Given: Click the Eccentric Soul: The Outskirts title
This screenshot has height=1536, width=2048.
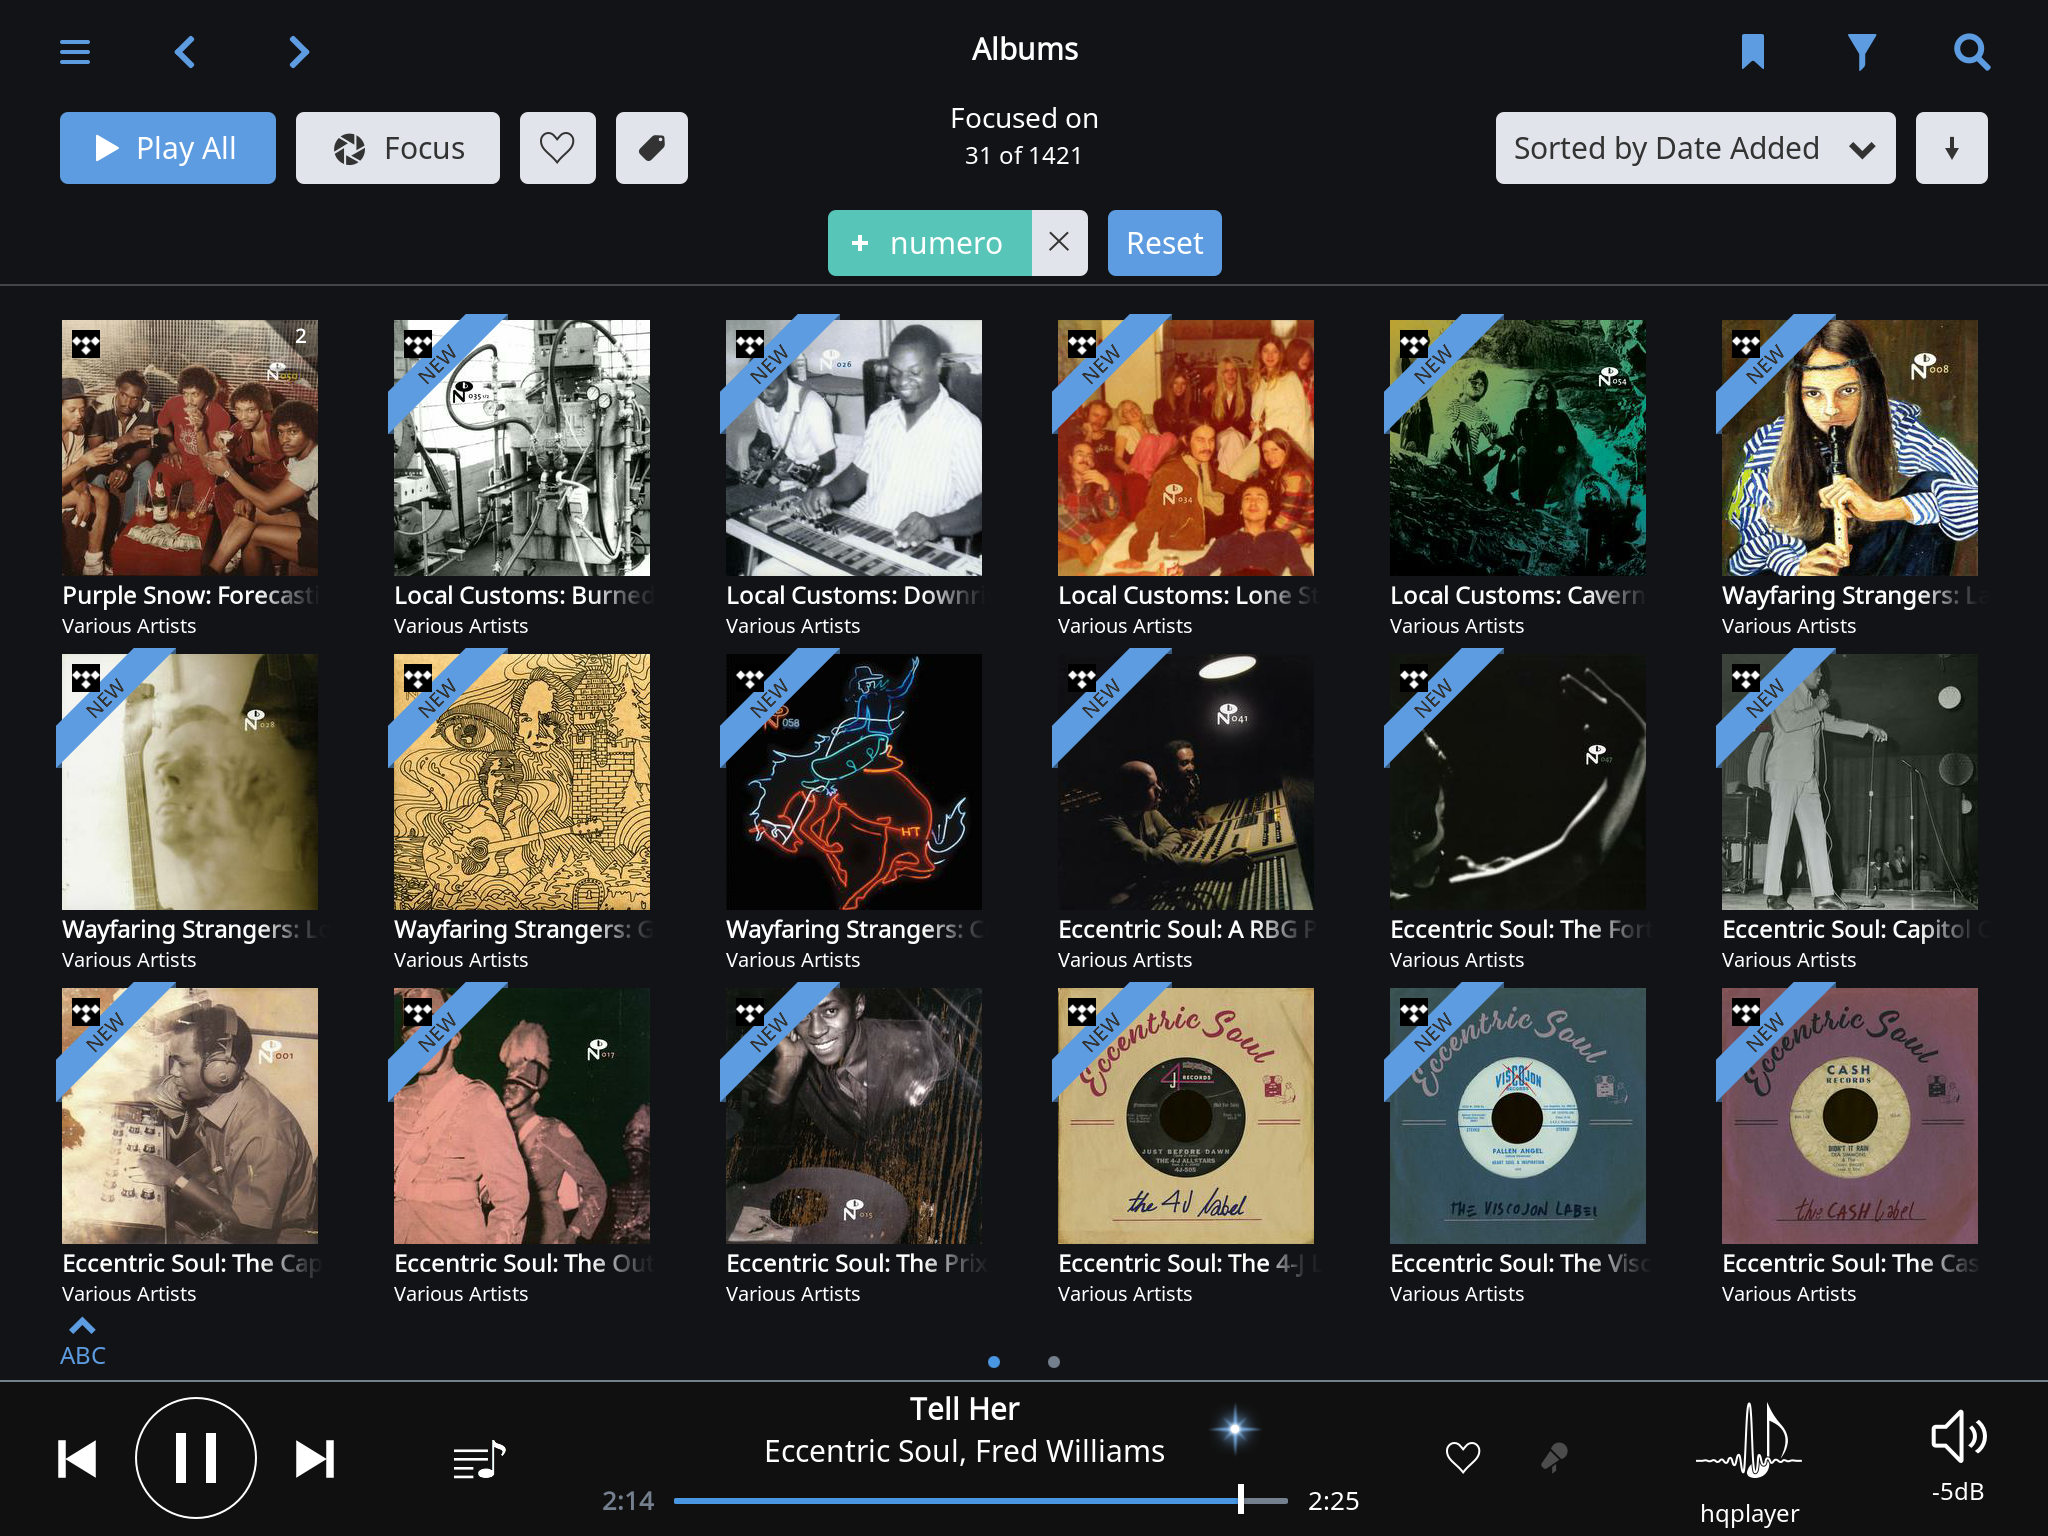Looking at the screenshot, I should pos(524,1263).
